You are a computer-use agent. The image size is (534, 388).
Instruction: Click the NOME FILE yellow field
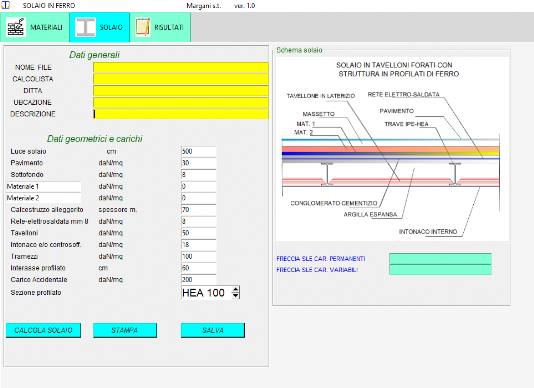(181, 67)
